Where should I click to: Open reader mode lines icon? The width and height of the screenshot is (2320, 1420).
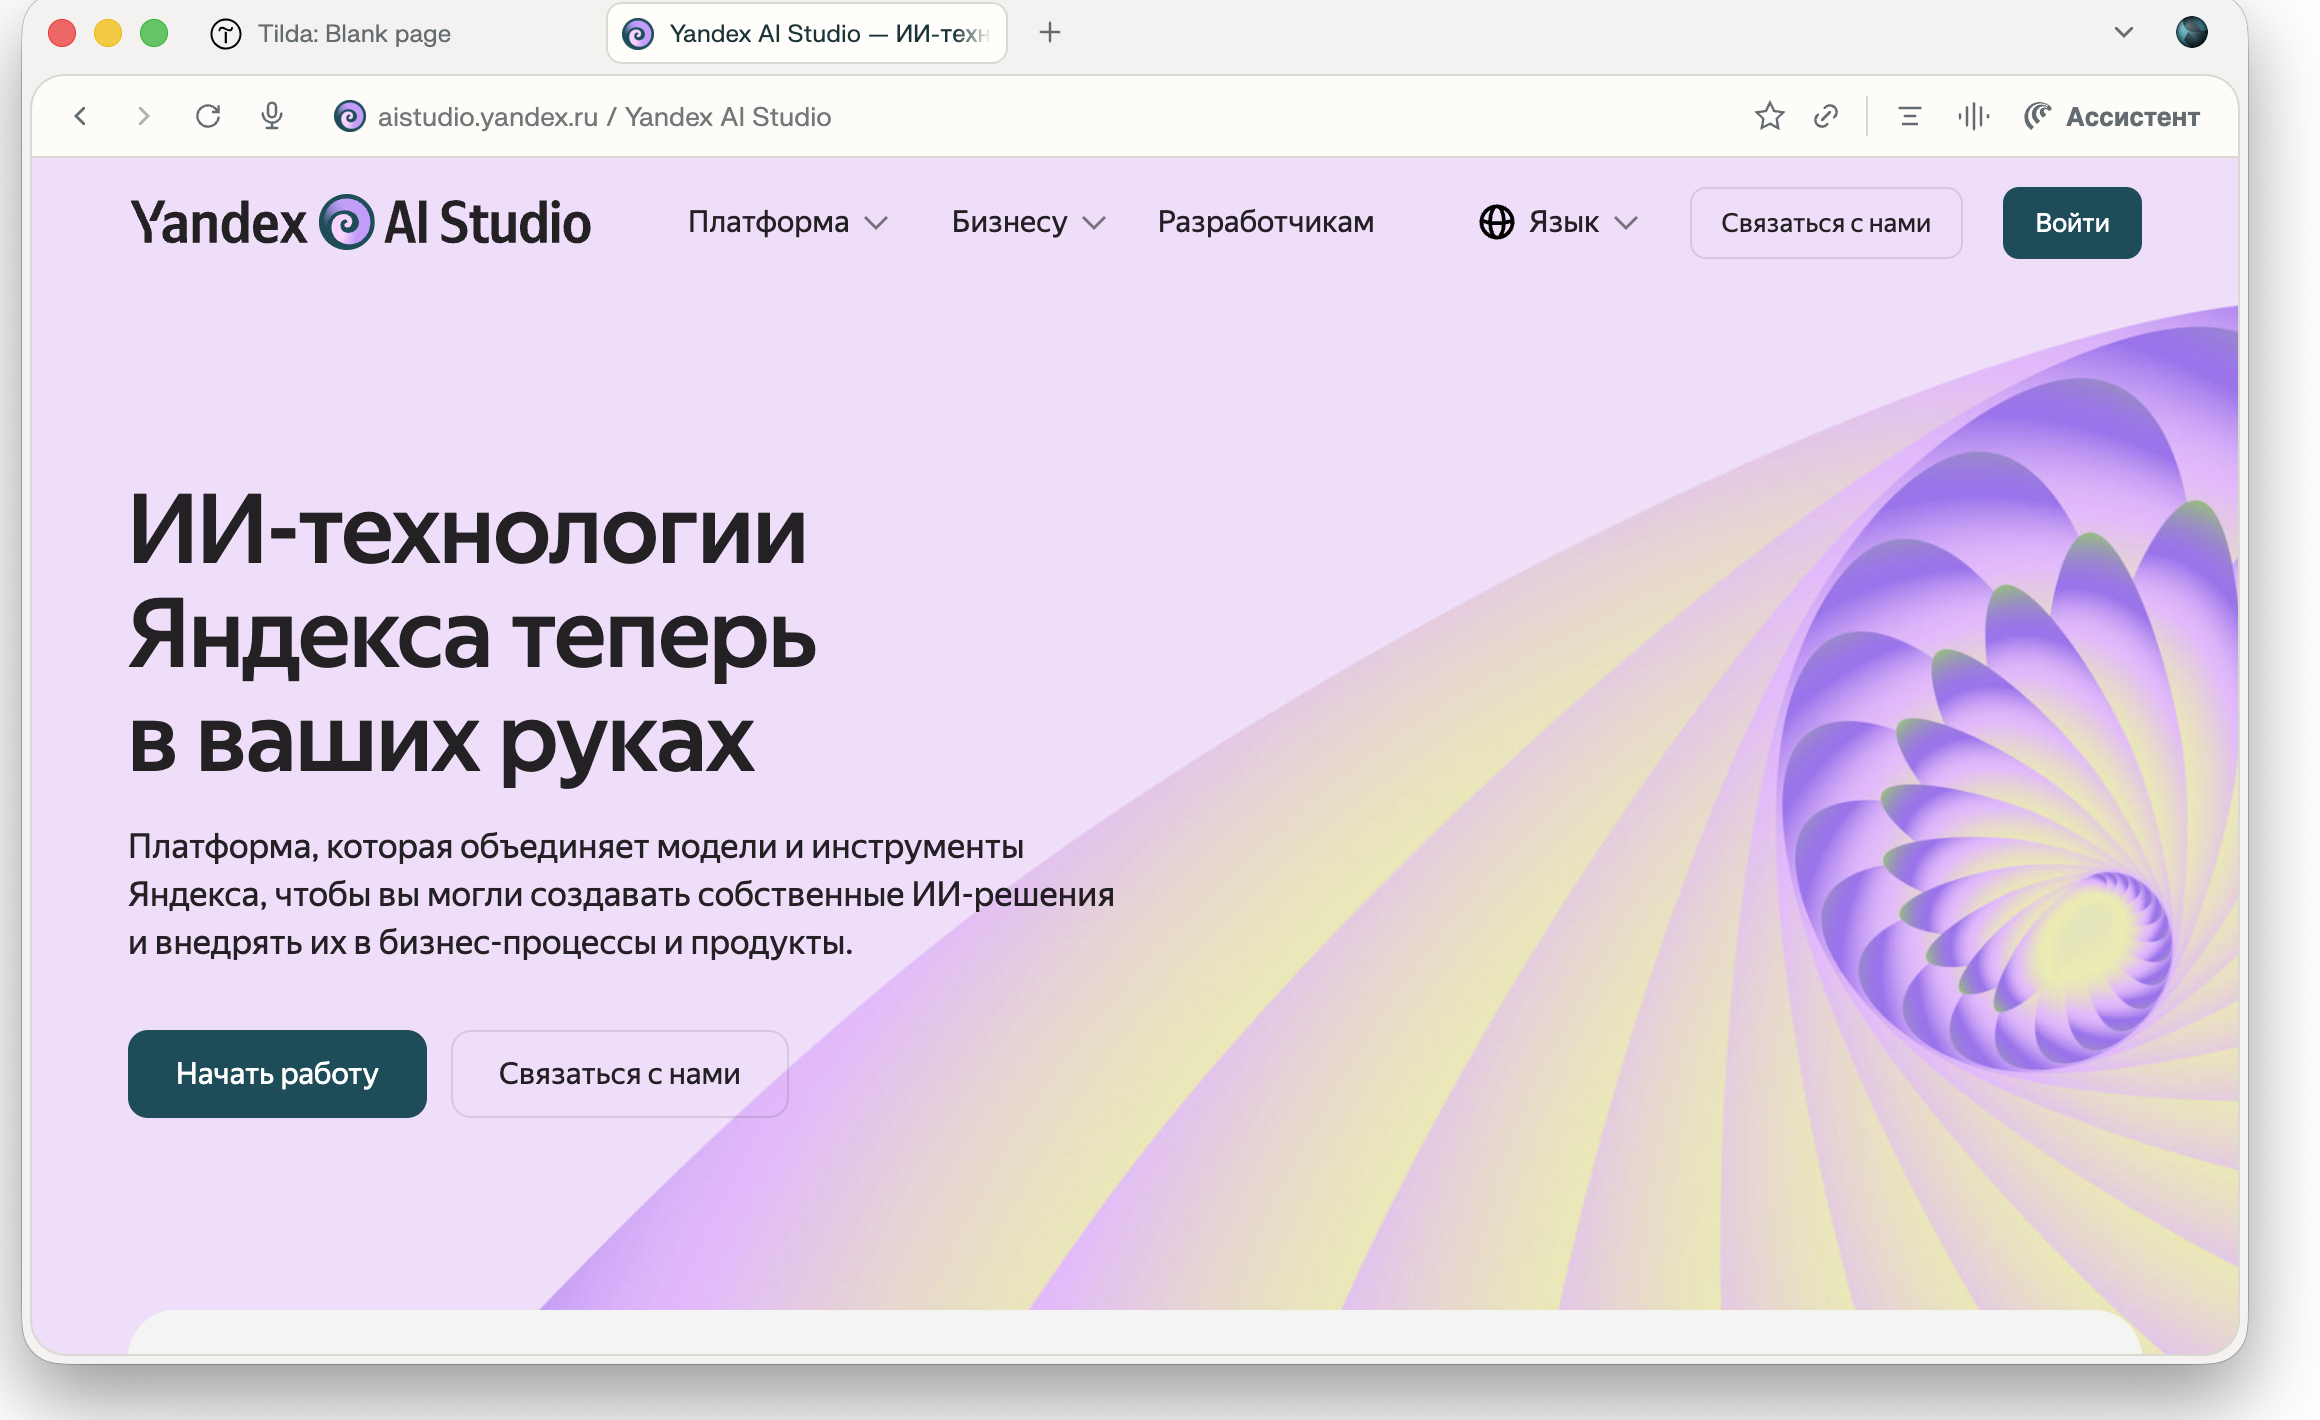point(1909,117)
